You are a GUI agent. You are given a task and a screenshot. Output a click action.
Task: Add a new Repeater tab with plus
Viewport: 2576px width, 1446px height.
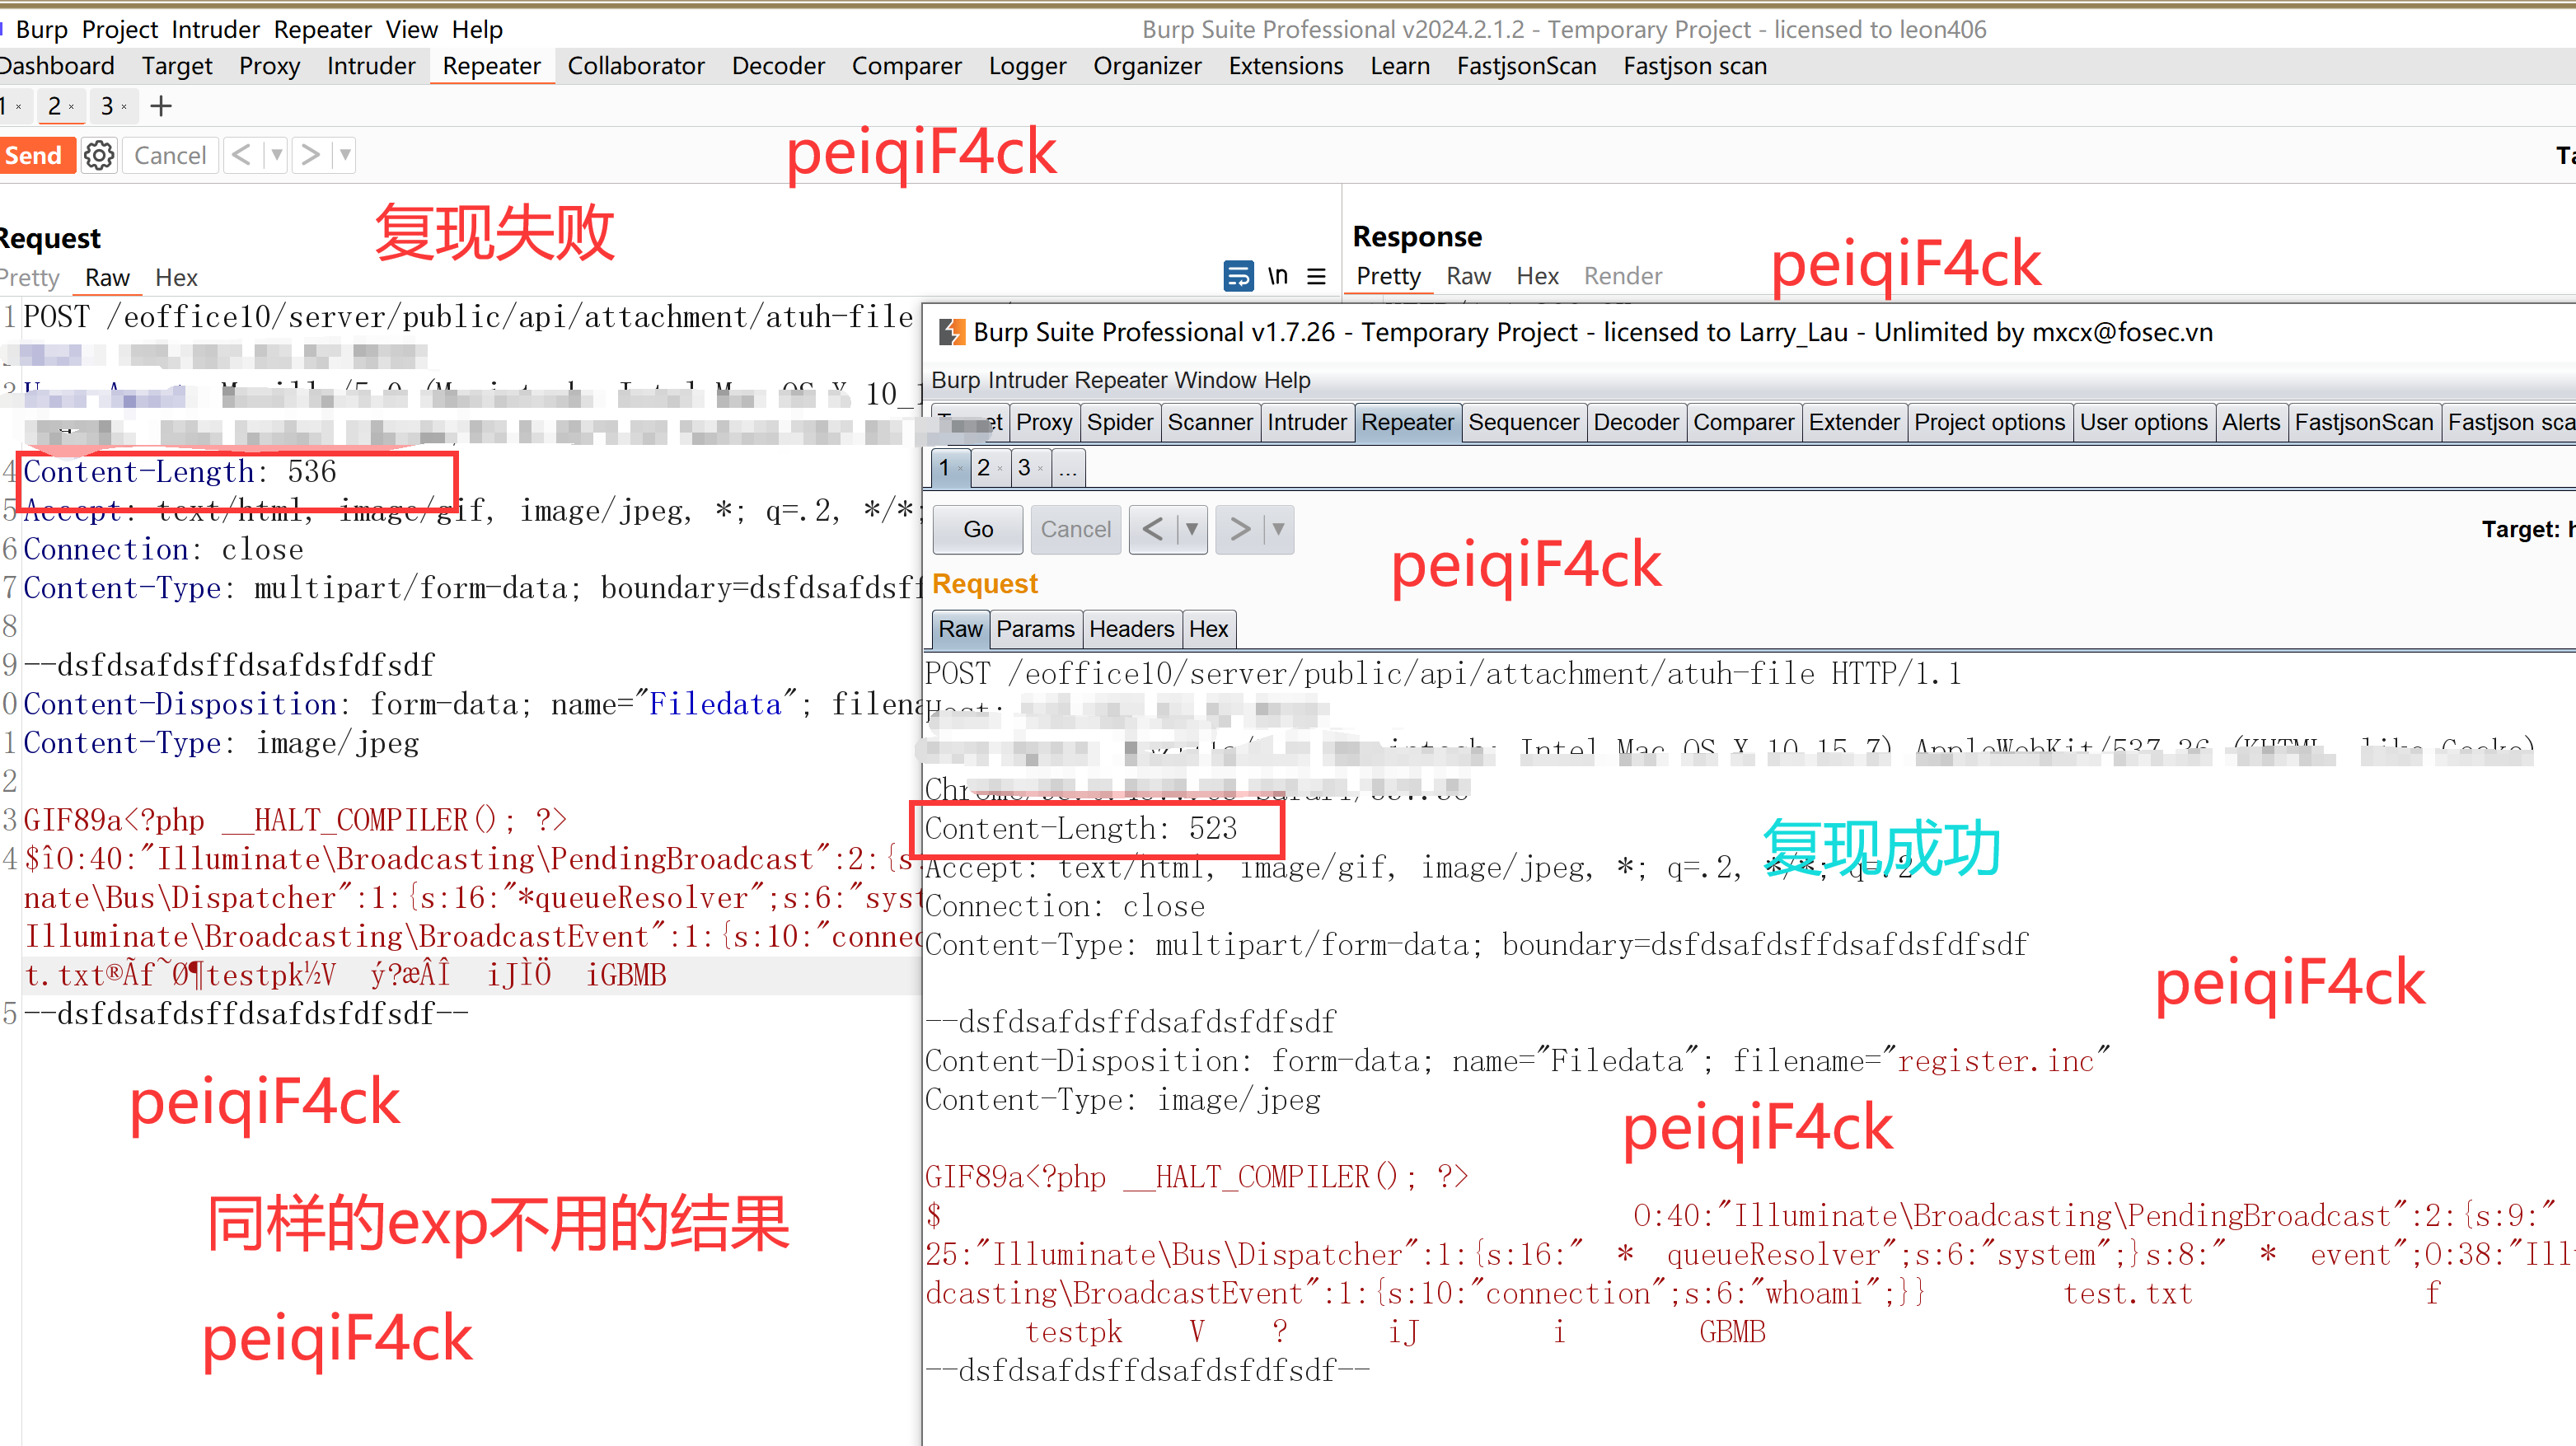pos(161,106)
